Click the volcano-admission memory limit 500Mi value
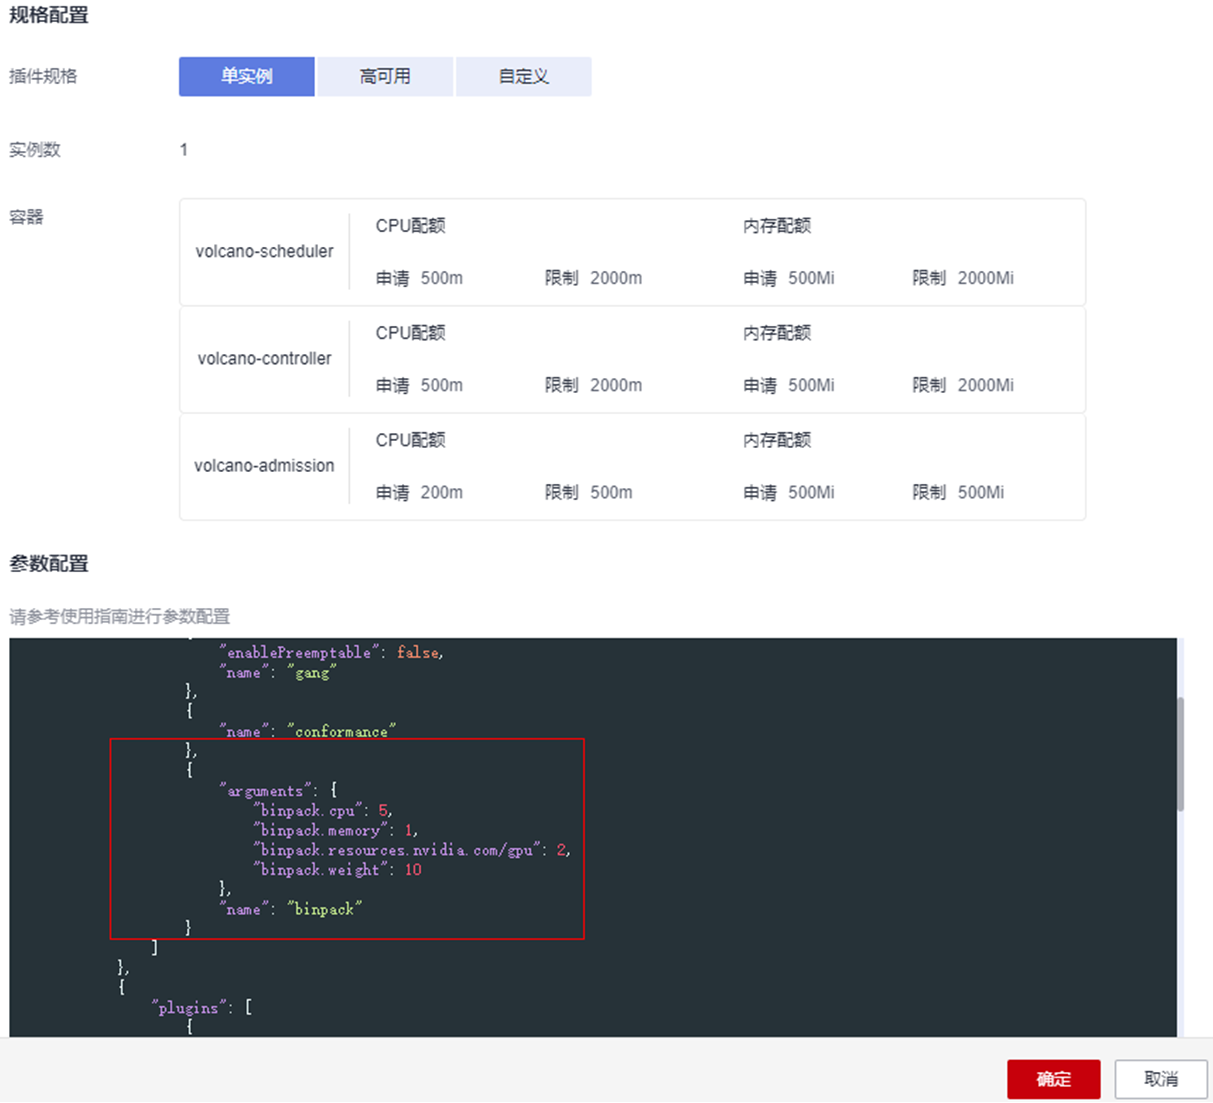 point(980,492)
